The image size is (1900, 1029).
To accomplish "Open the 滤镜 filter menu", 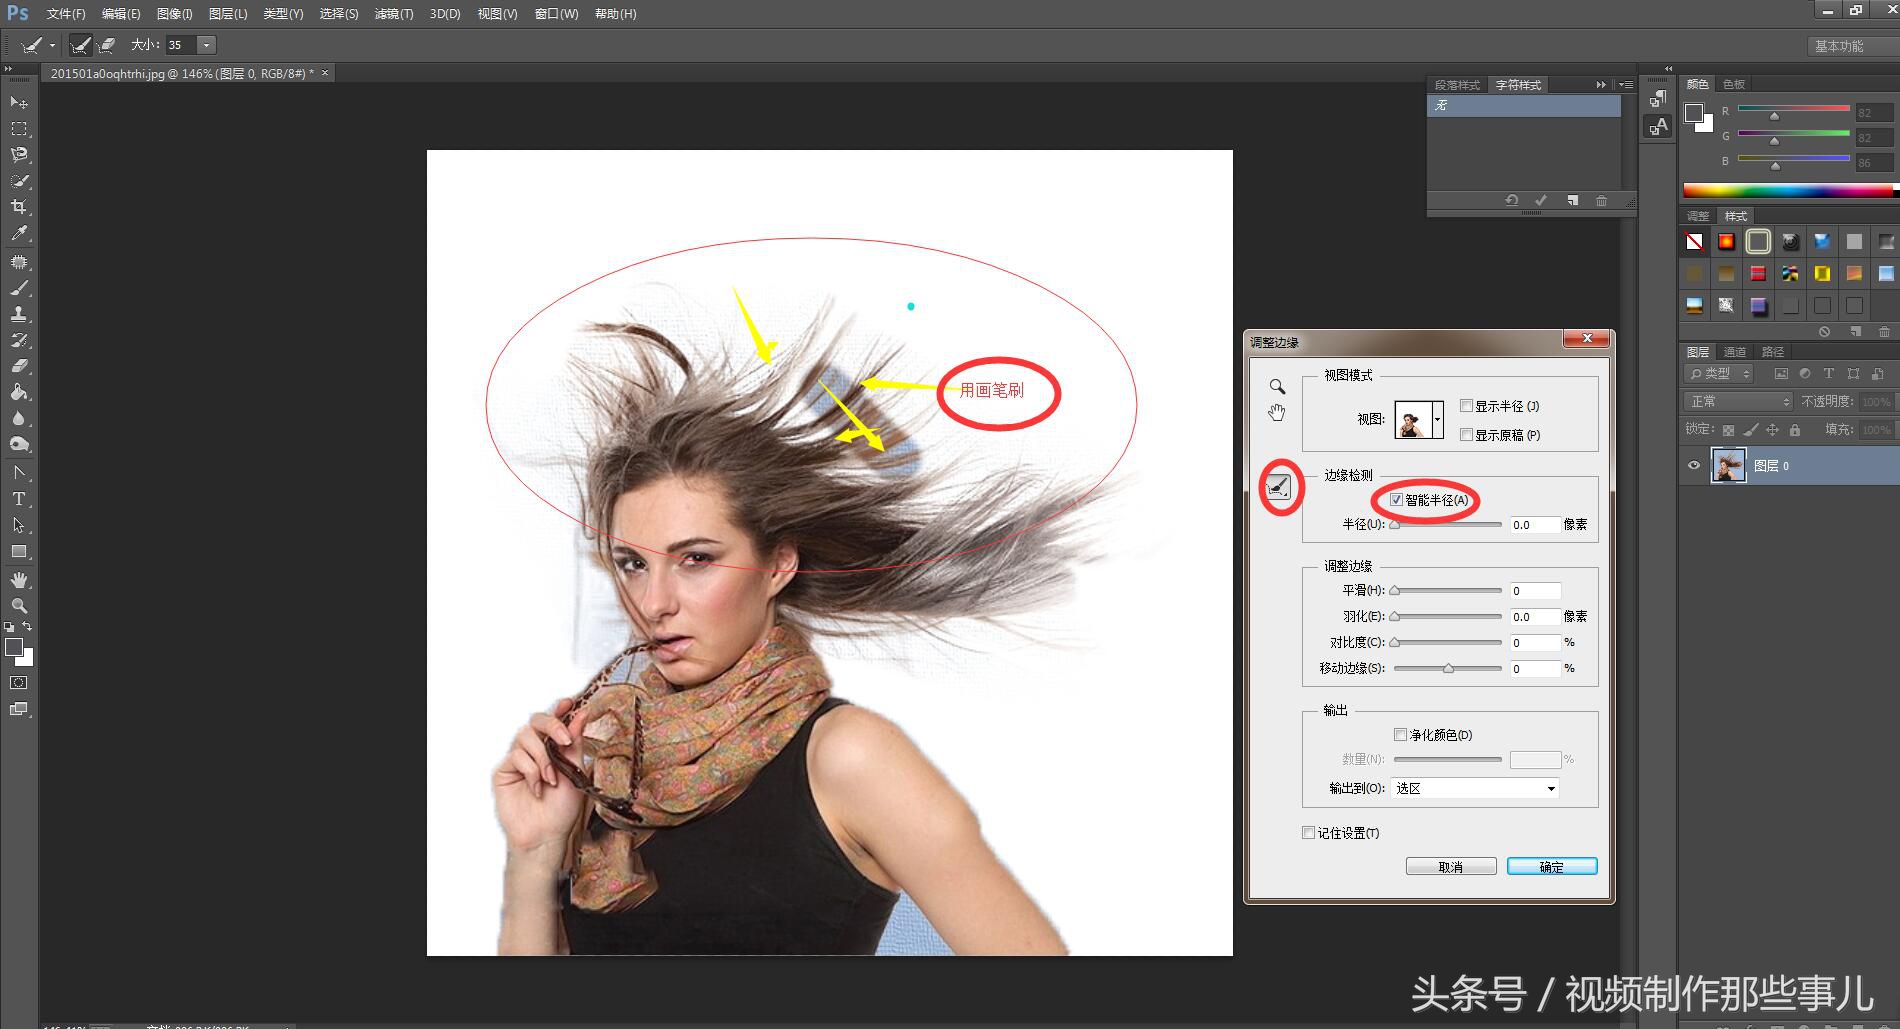I will coord(393,14).
